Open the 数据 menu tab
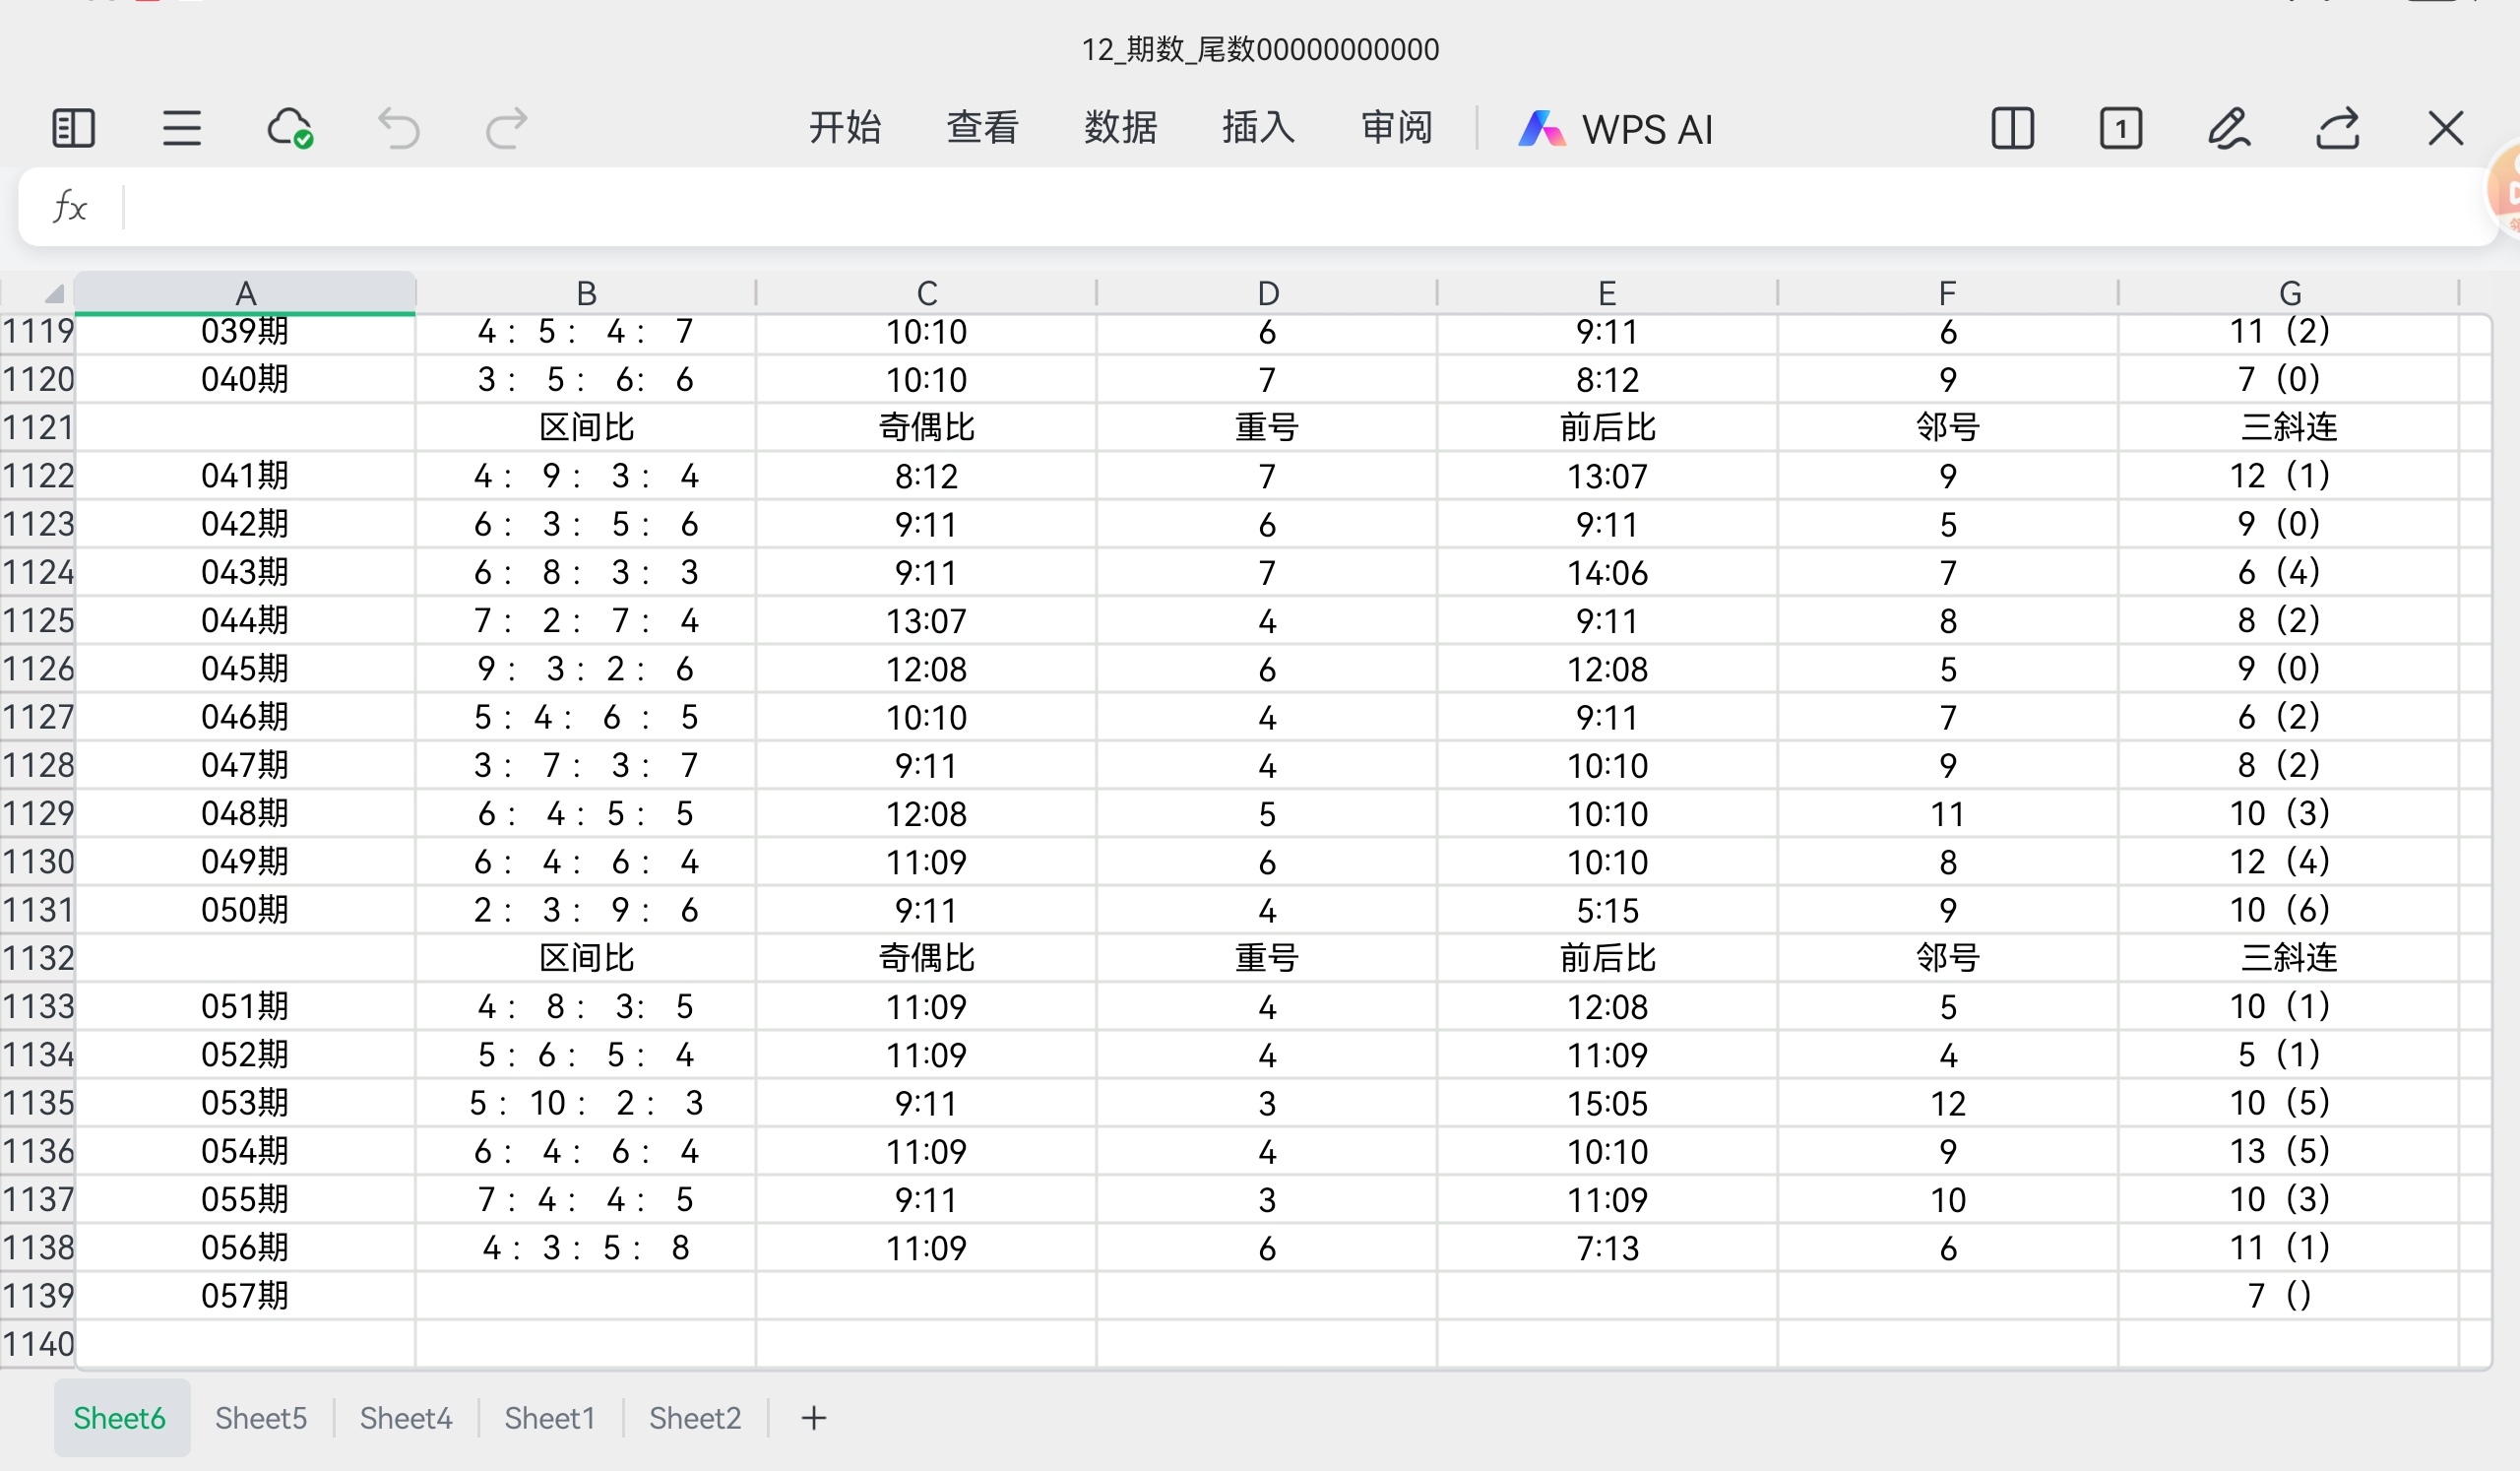This screenshot has height=1471, width=2520. tap(1120, 128)
